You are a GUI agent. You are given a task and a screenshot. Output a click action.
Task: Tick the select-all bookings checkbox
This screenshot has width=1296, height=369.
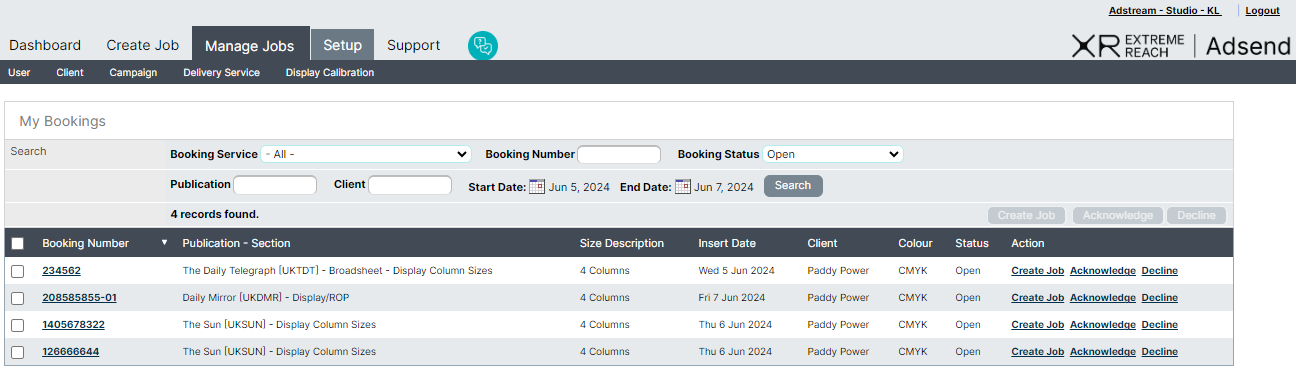tap(17, 243)
